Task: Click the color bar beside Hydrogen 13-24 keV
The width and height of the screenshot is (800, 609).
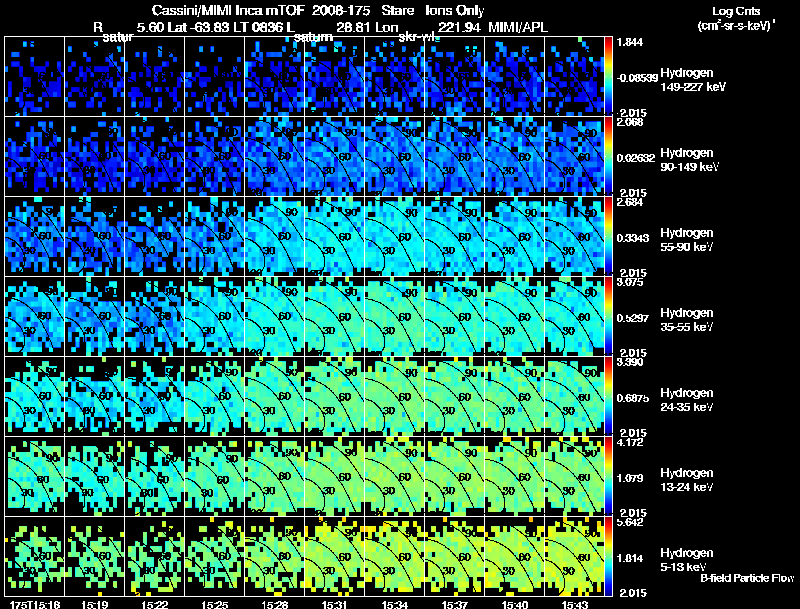Action: tap(608, 476)
